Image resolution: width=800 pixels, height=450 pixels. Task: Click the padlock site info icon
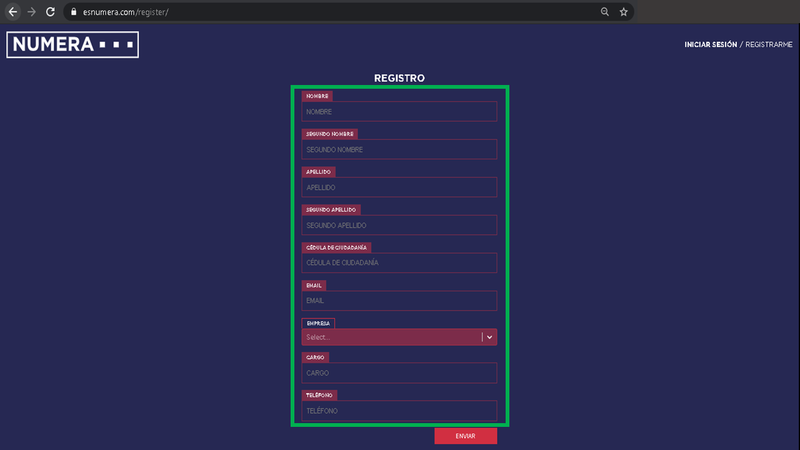click(x=71, y=11)
